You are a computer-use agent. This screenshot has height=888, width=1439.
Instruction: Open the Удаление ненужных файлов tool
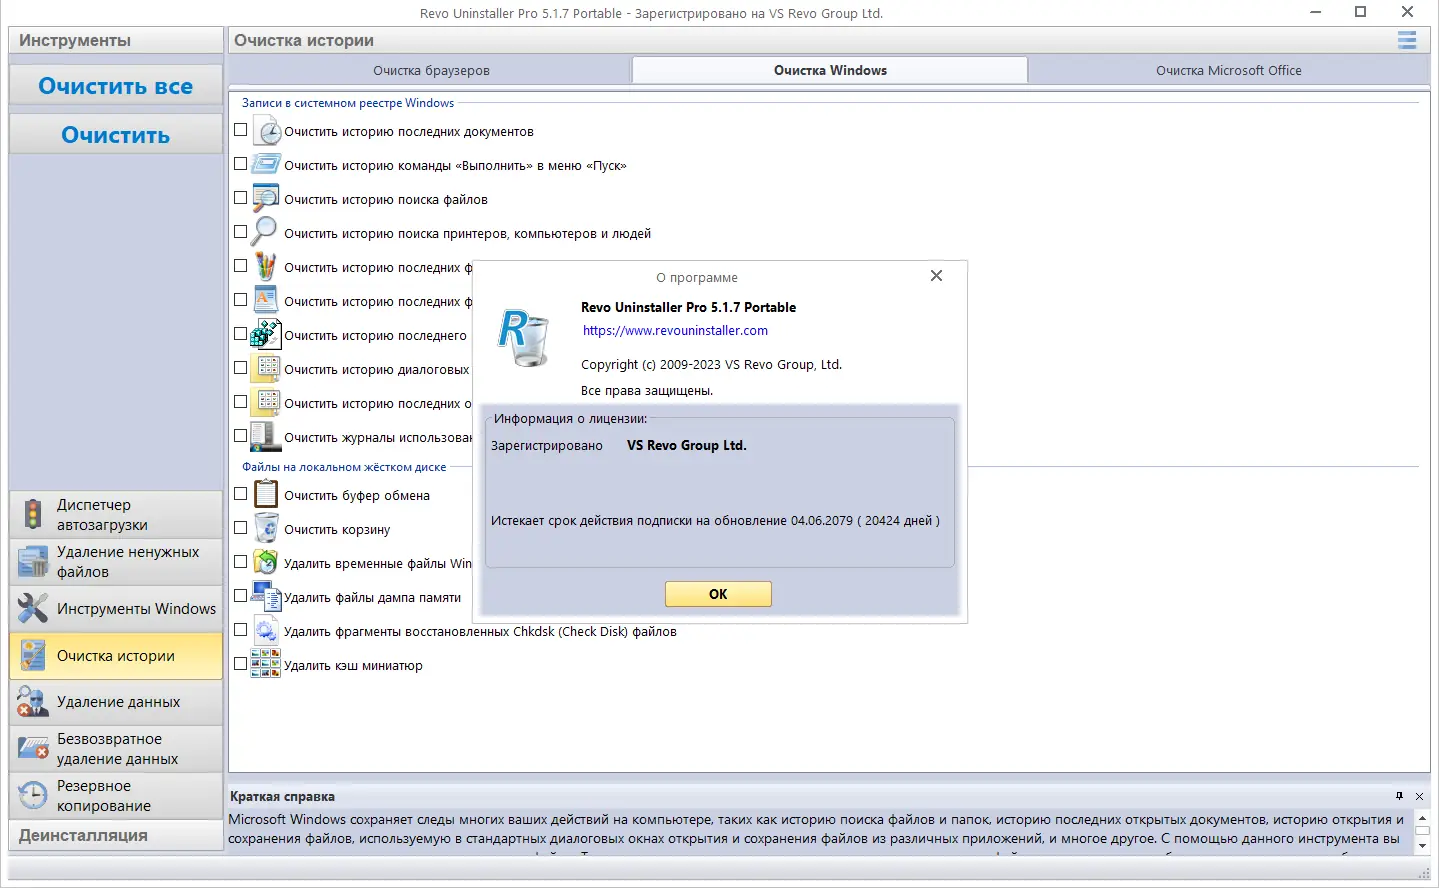coord(116,561)
